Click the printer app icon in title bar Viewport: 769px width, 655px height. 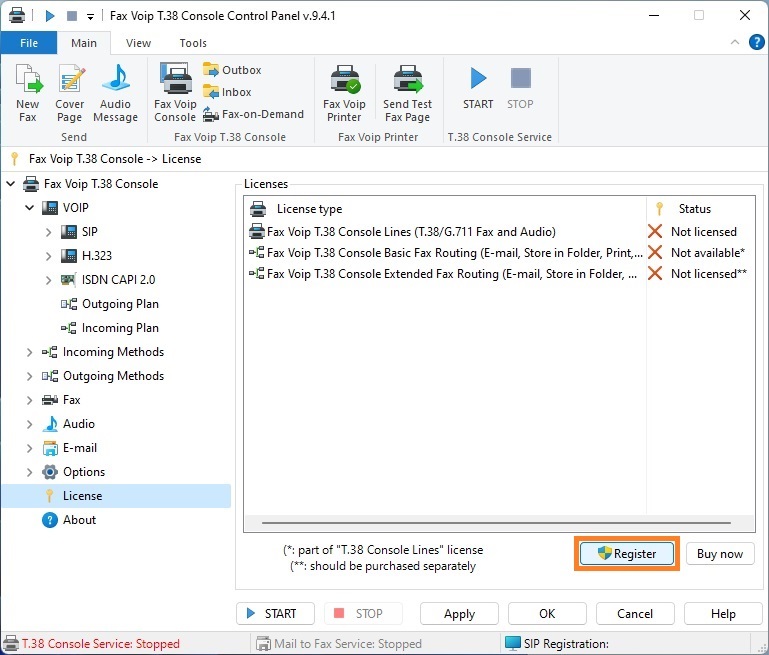[x=17, y=16]
